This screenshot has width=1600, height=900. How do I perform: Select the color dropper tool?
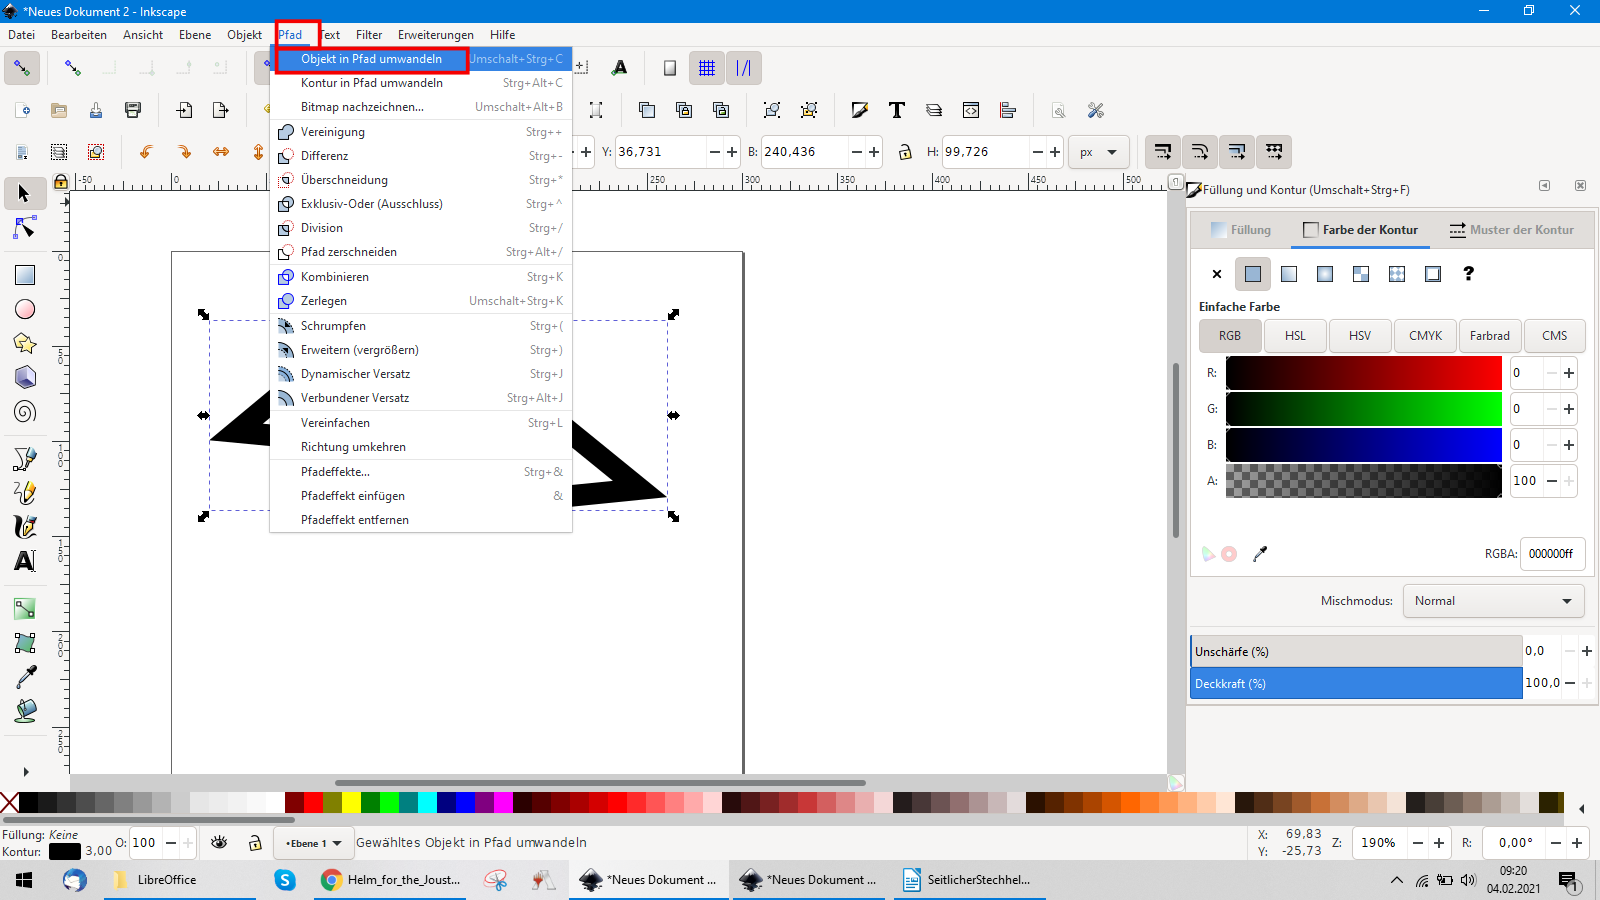pyautogui.click(x=25, y=677)
